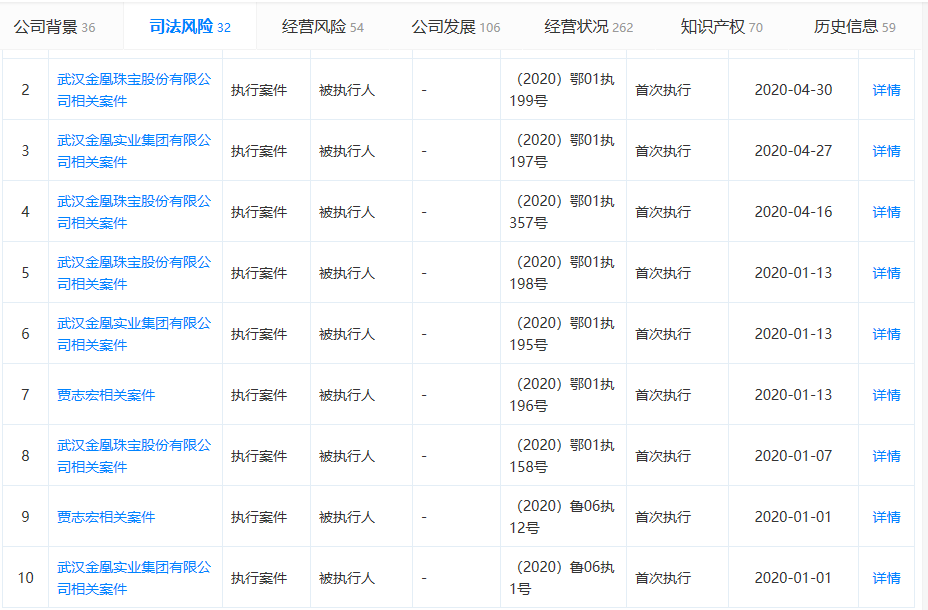Click 被执行人 in row 3
The width and height of the screenshot is (928, 610).
347,151
